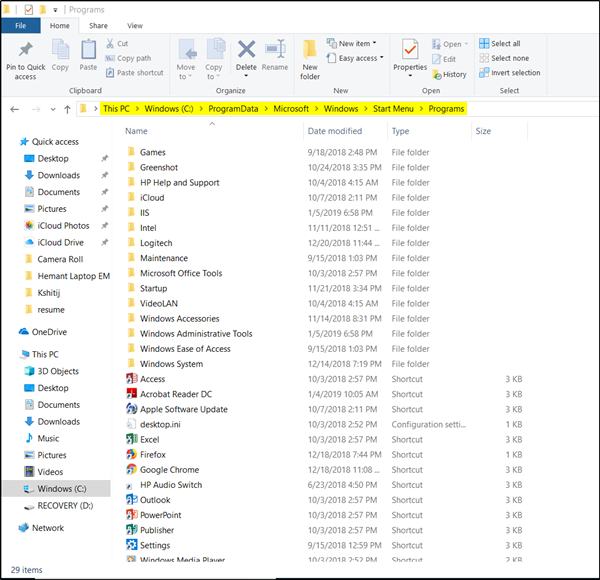Switch to the Home ribbon tab
Screen dimensions: 600x580
(x=60, y=26)
